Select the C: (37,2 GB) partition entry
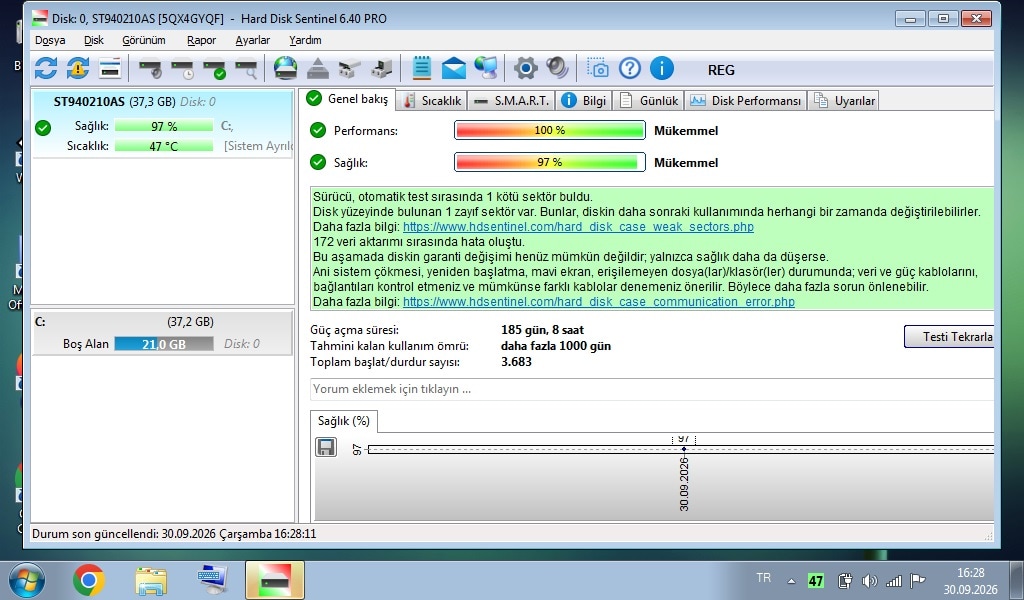 pyautogui.click(x=163, y=333)
